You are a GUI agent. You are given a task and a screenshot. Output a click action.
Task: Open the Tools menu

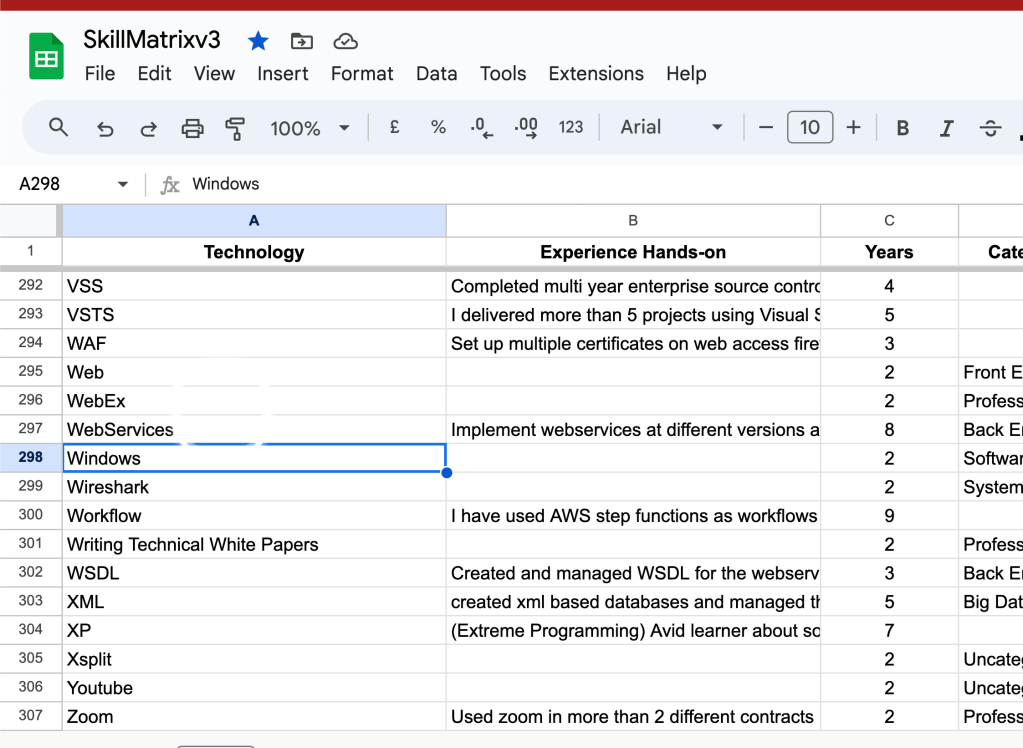coord(503,74)
